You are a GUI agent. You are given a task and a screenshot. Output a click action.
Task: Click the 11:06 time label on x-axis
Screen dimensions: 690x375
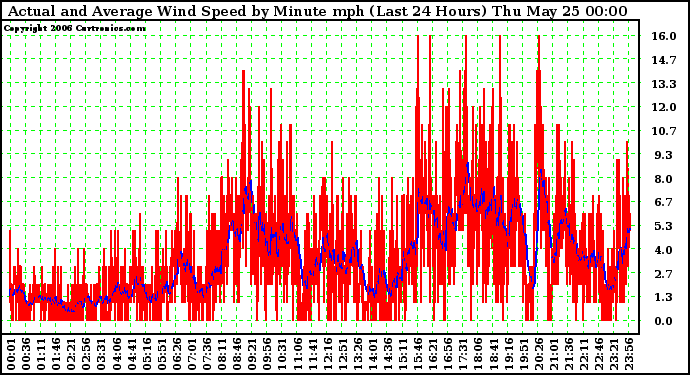click(297, 354)
